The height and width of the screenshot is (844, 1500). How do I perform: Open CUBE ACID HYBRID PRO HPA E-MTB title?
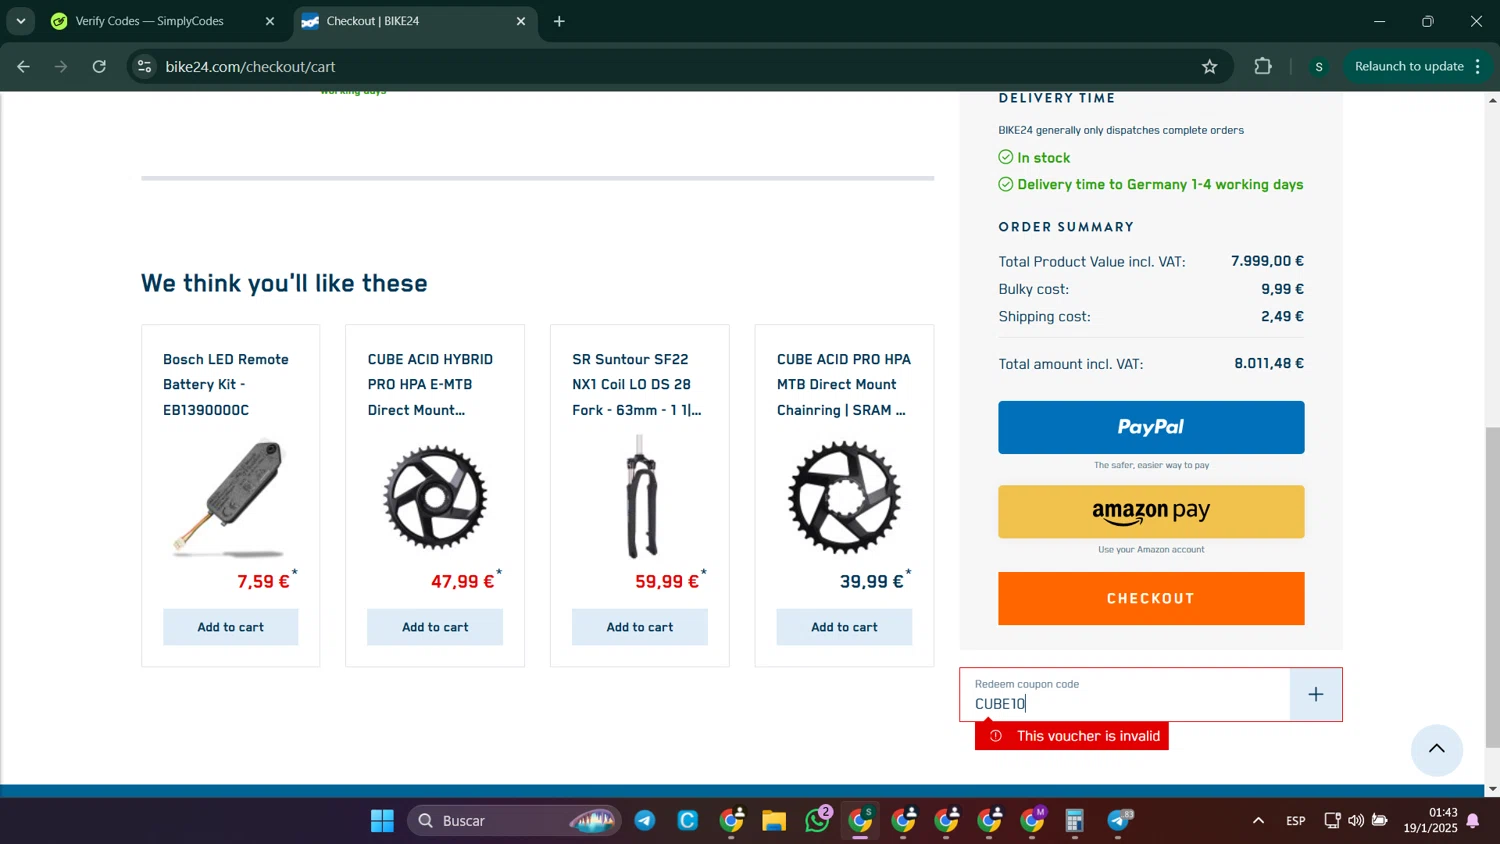tap(430, 385)
